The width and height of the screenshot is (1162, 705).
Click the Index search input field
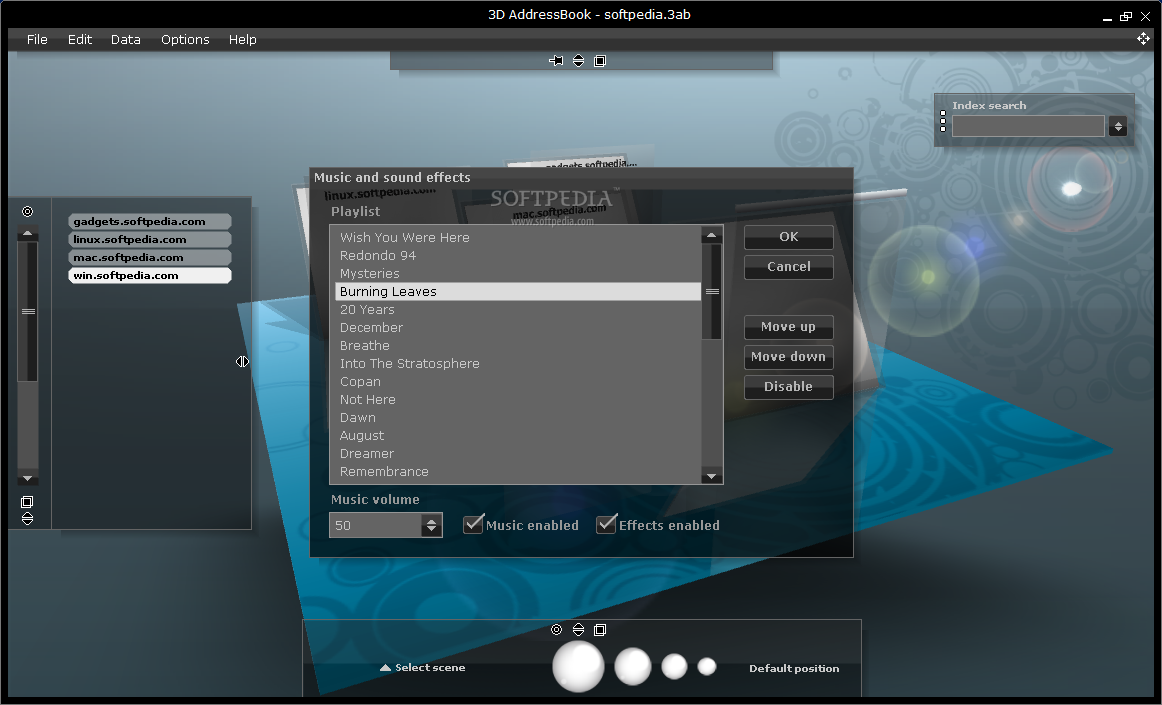tap(1029, 127)
